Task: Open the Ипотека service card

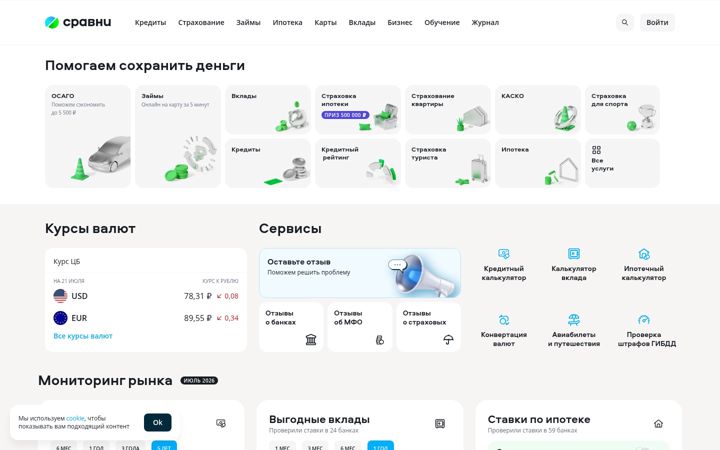Action: (x=538, y=163)
